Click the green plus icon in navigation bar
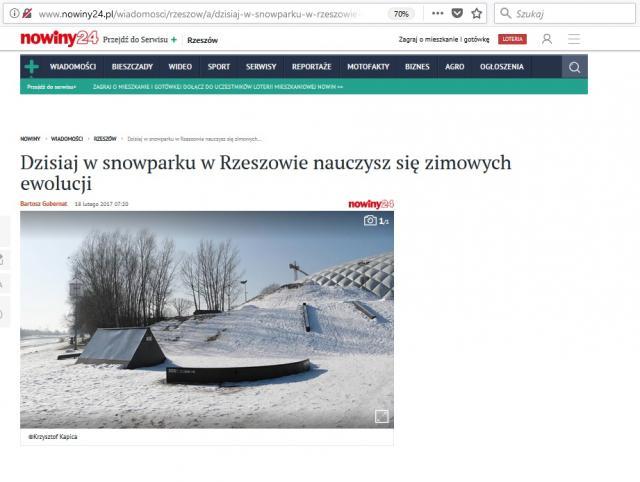 [x=32, y=67]
